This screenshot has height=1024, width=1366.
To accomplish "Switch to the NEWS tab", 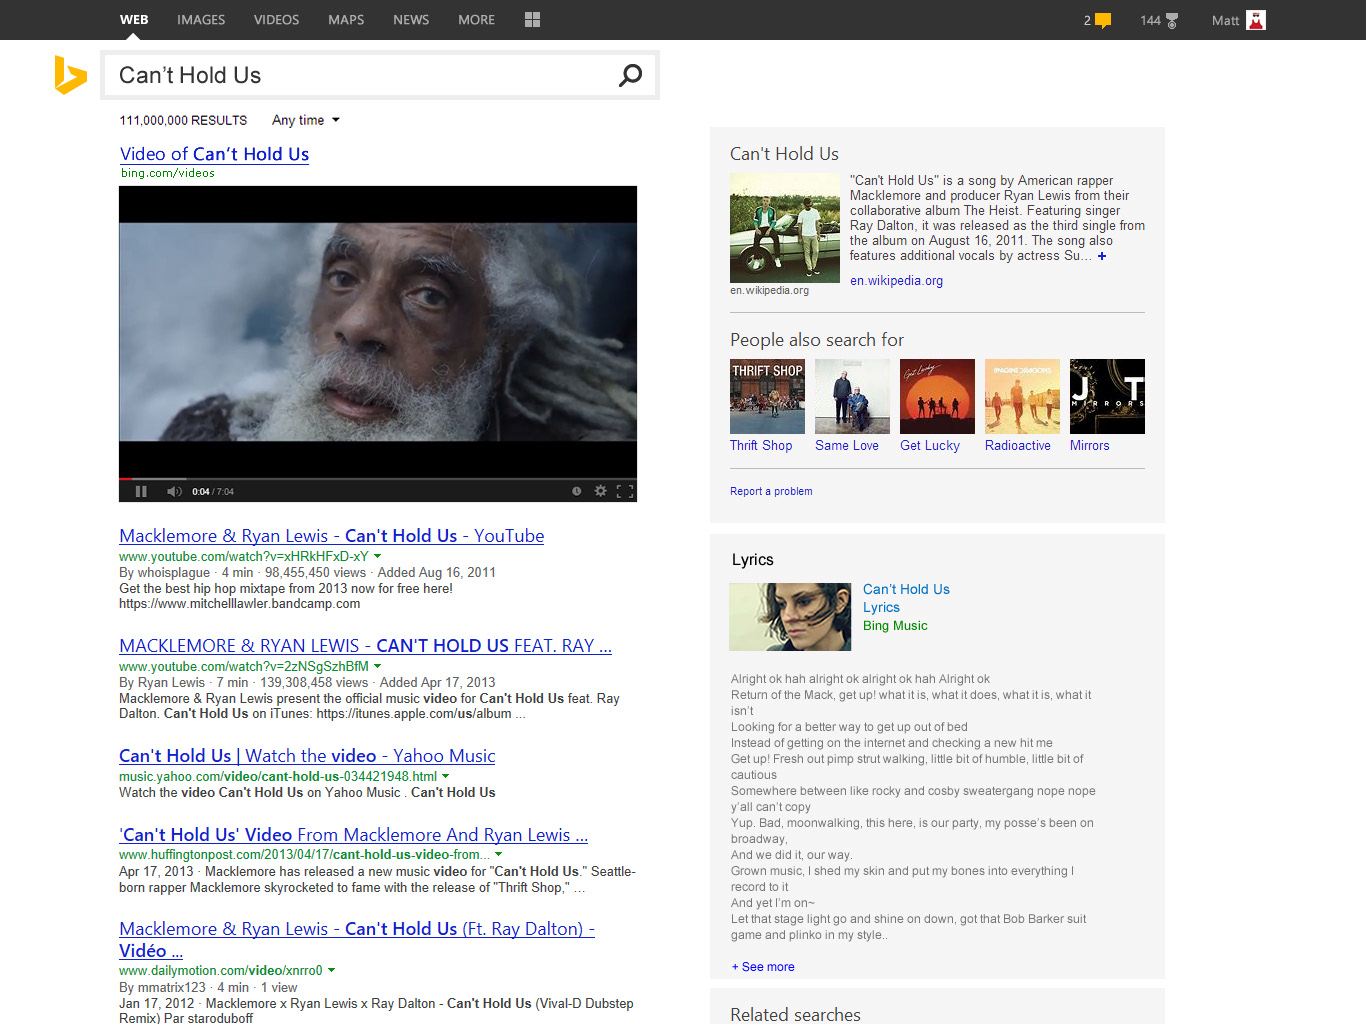I will (411, 20).
